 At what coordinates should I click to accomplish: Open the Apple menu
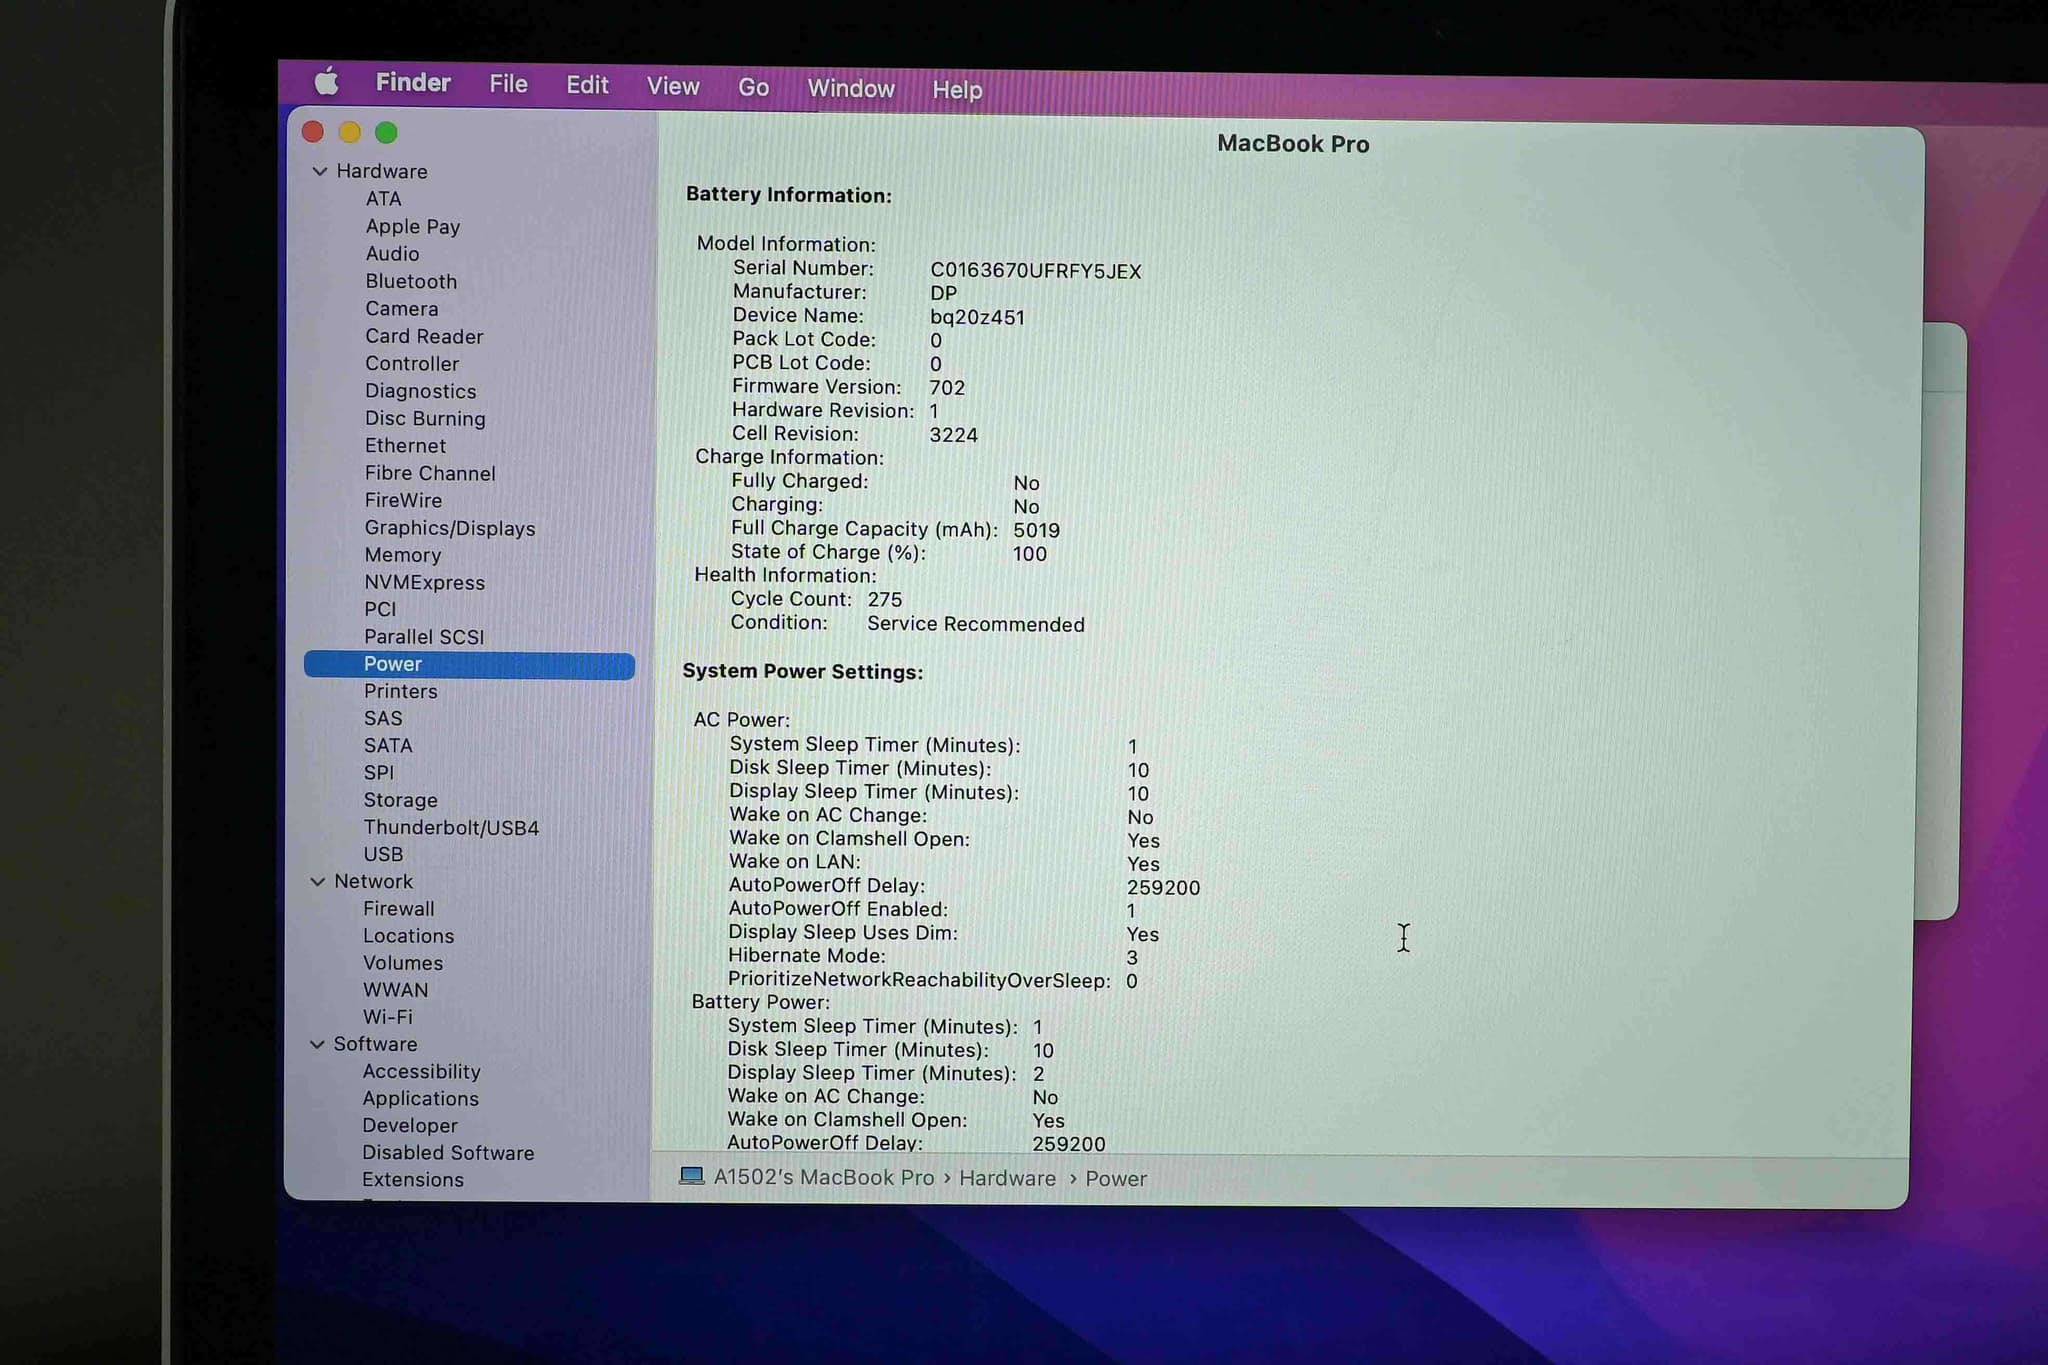pos(326,82)
